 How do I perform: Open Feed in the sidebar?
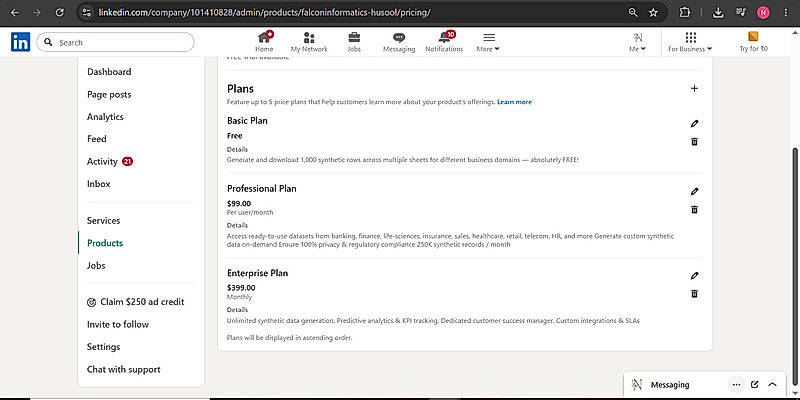96,139
